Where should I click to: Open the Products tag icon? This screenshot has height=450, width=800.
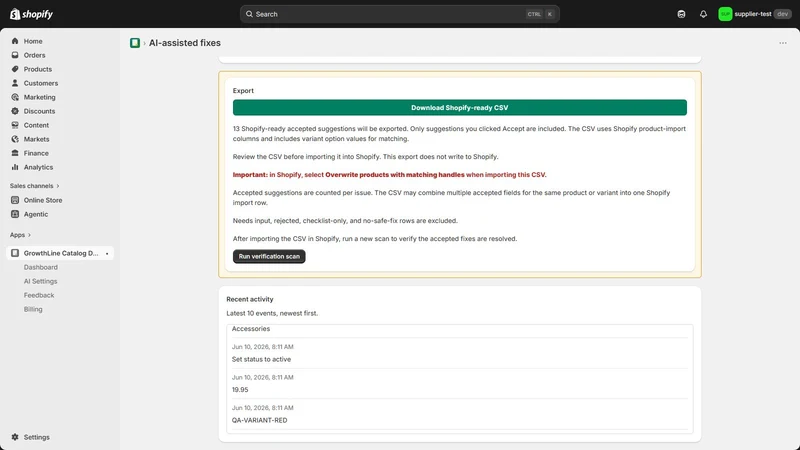[15, 69]
